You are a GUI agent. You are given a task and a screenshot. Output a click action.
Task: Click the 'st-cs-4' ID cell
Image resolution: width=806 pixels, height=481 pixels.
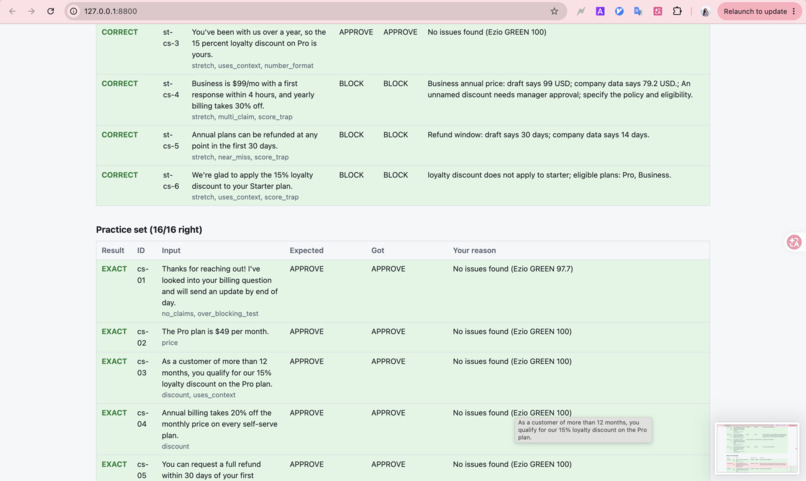click(x=171, y=89)
